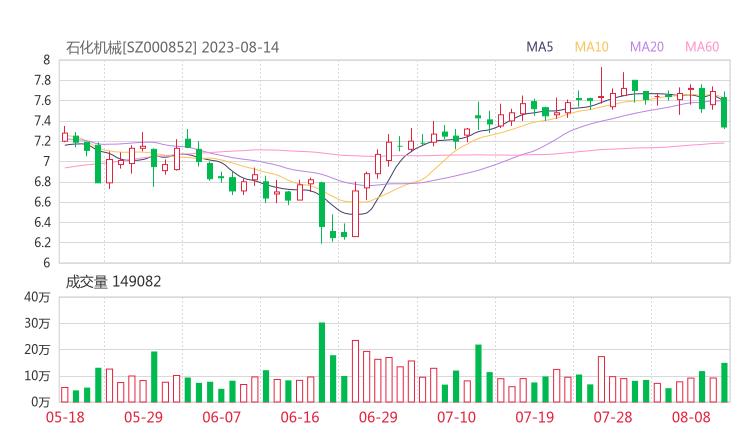Click the MA60 legend label

[x=702, y=47]
